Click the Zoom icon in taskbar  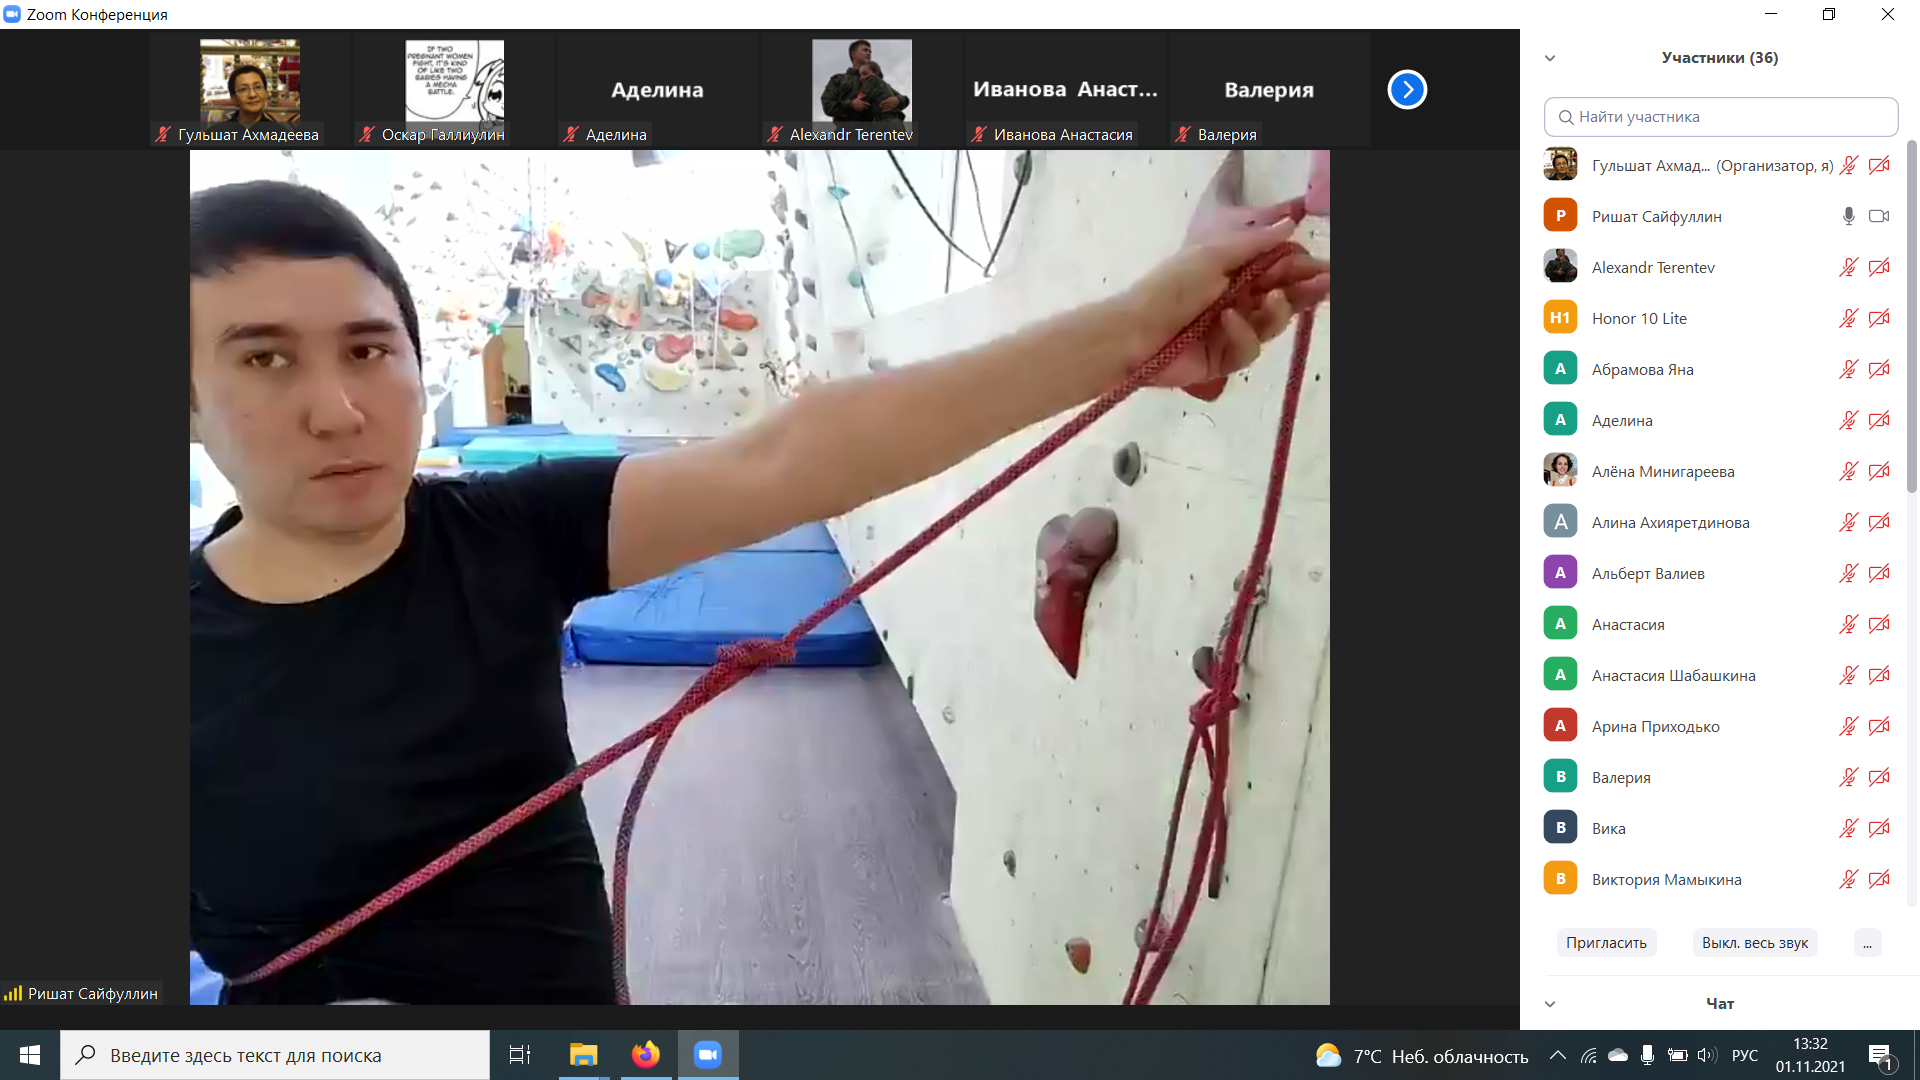tap(708, 1055)
